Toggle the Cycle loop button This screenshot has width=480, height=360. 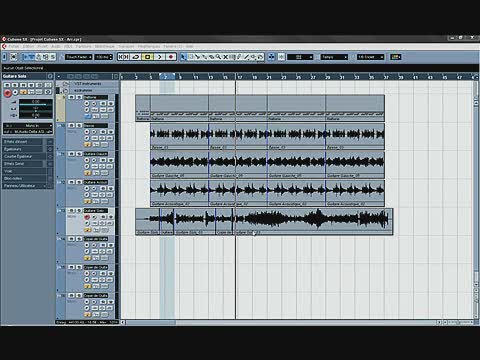(x=135, y=57)
